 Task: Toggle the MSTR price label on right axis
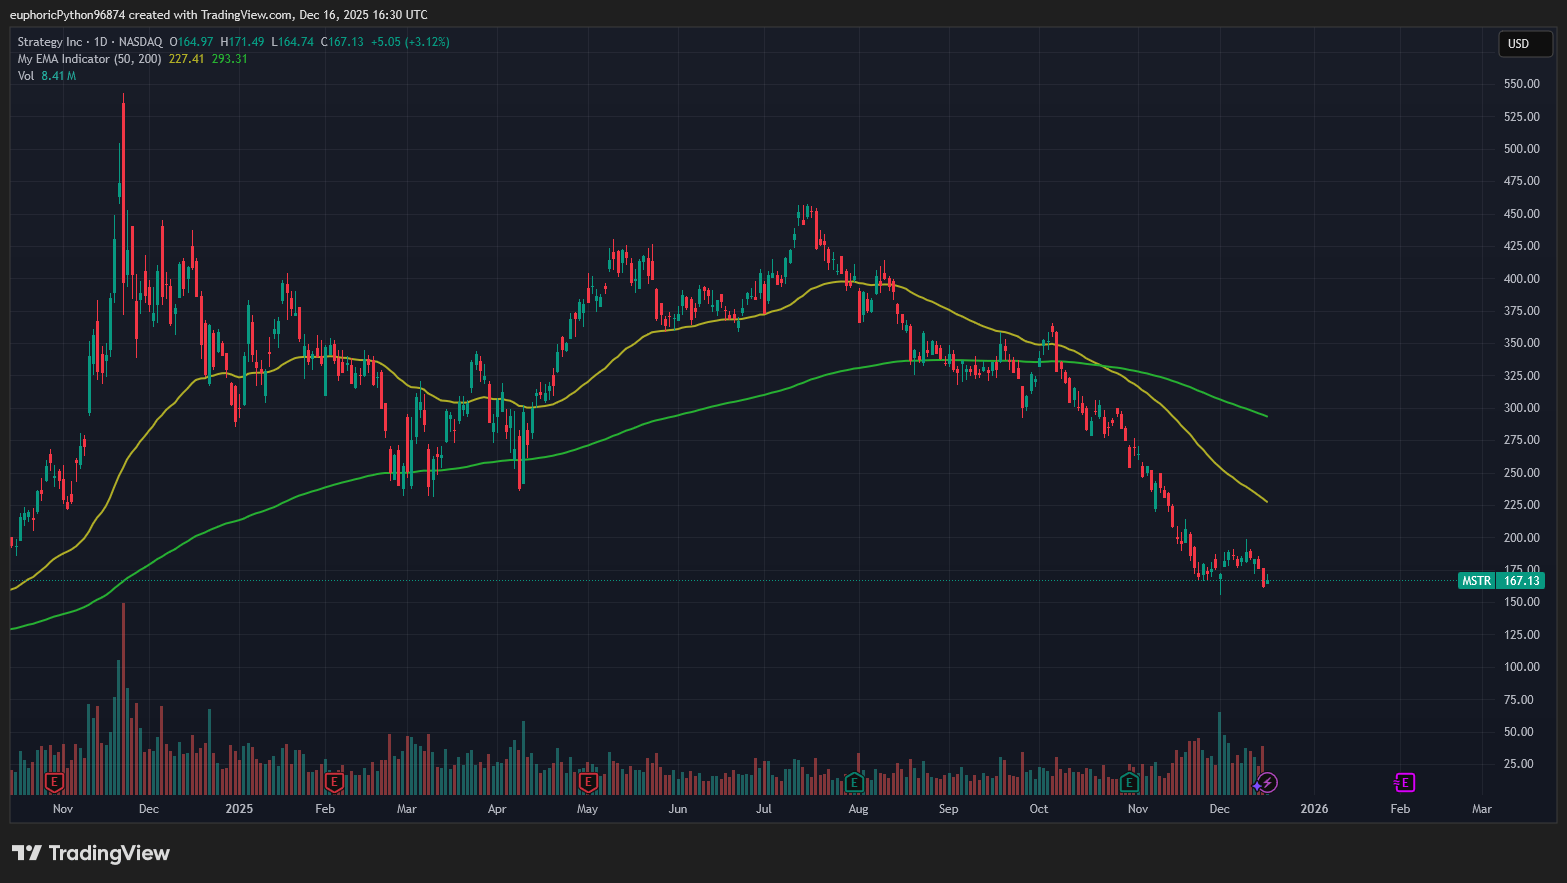click(x=1477, y=580)
